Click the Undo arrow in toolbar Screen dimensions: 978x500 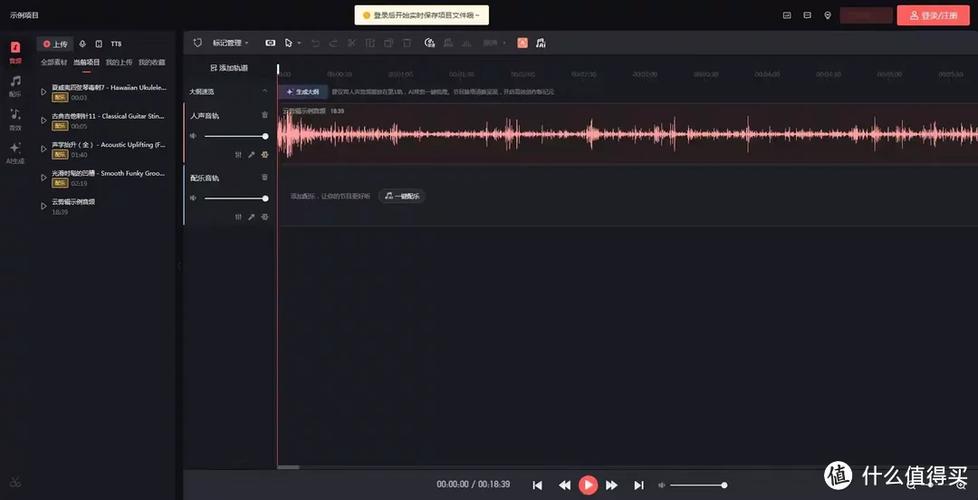(x=316, y=43)
